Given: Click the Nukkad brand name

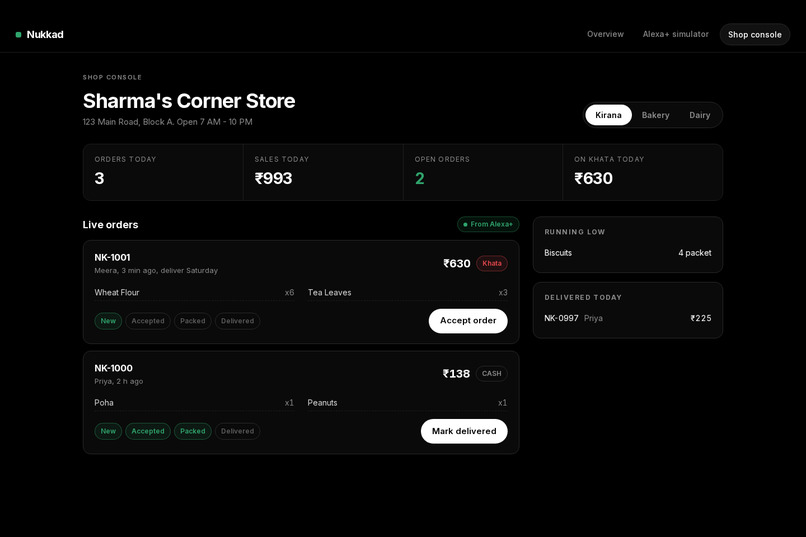Looking at the screenshot, I should tap(45, 34).
